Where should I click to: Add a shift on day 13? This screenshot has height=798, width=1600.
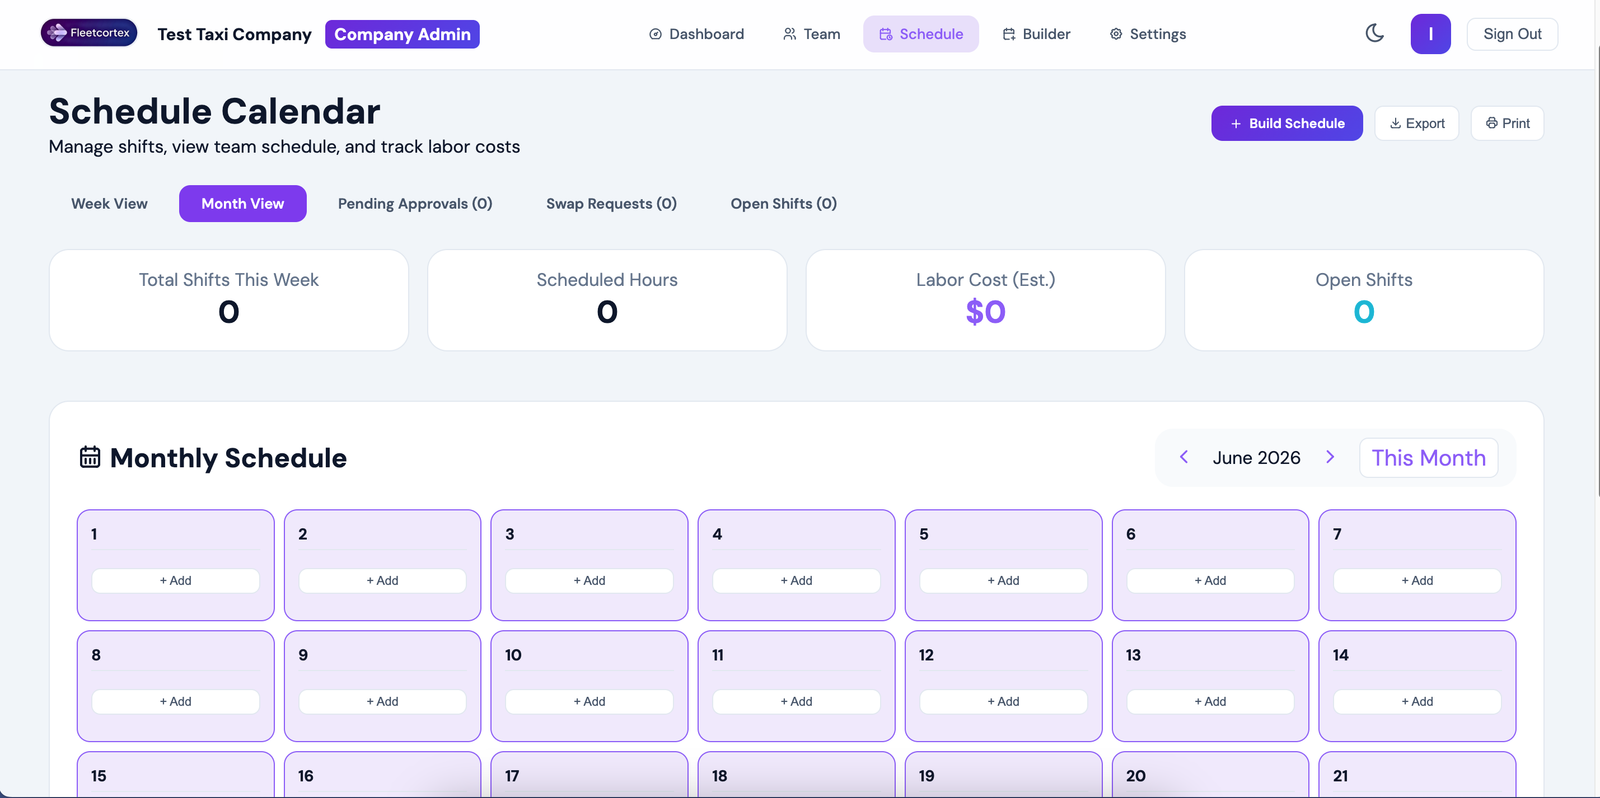tap(1210, 701)
